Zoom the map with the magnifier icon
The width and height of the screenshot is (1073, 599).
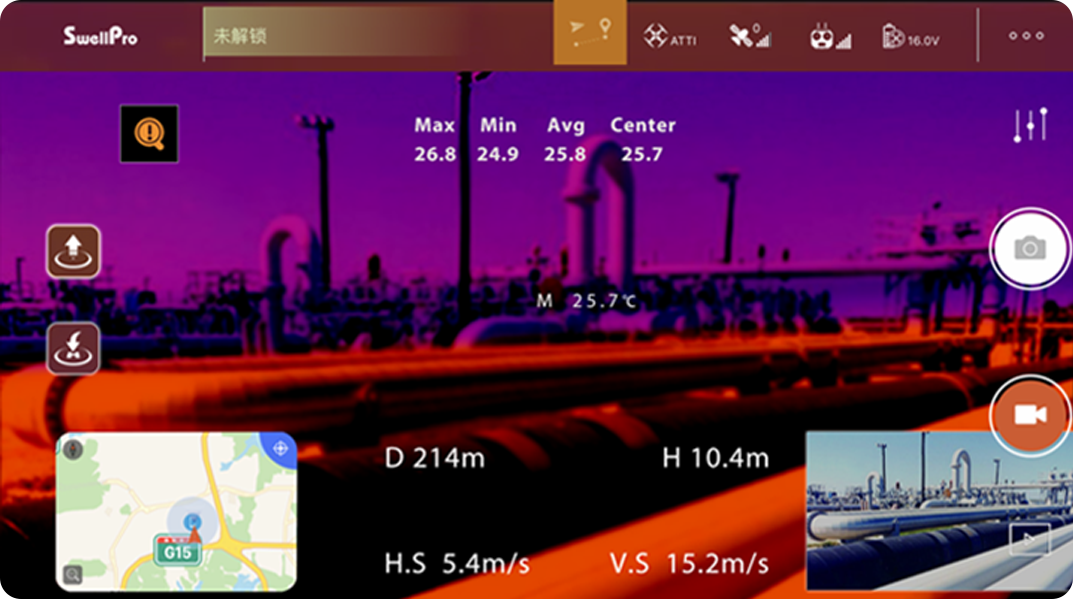point(72,574)
